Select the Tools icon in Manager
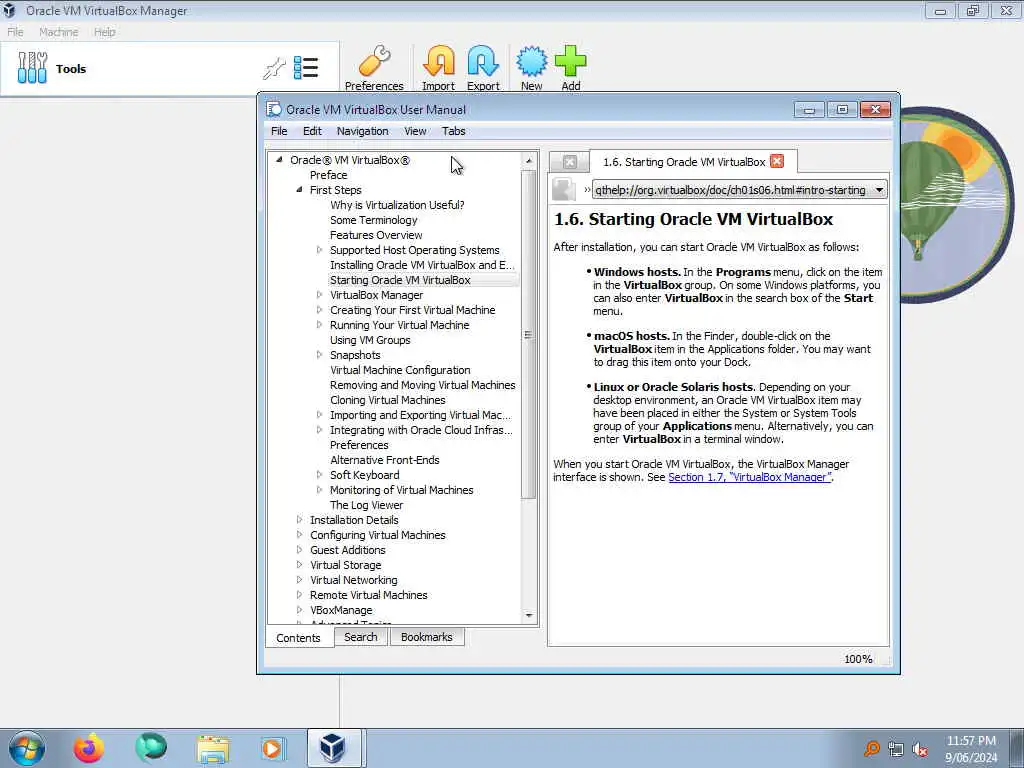The image size is (1024, 768). 32,68
